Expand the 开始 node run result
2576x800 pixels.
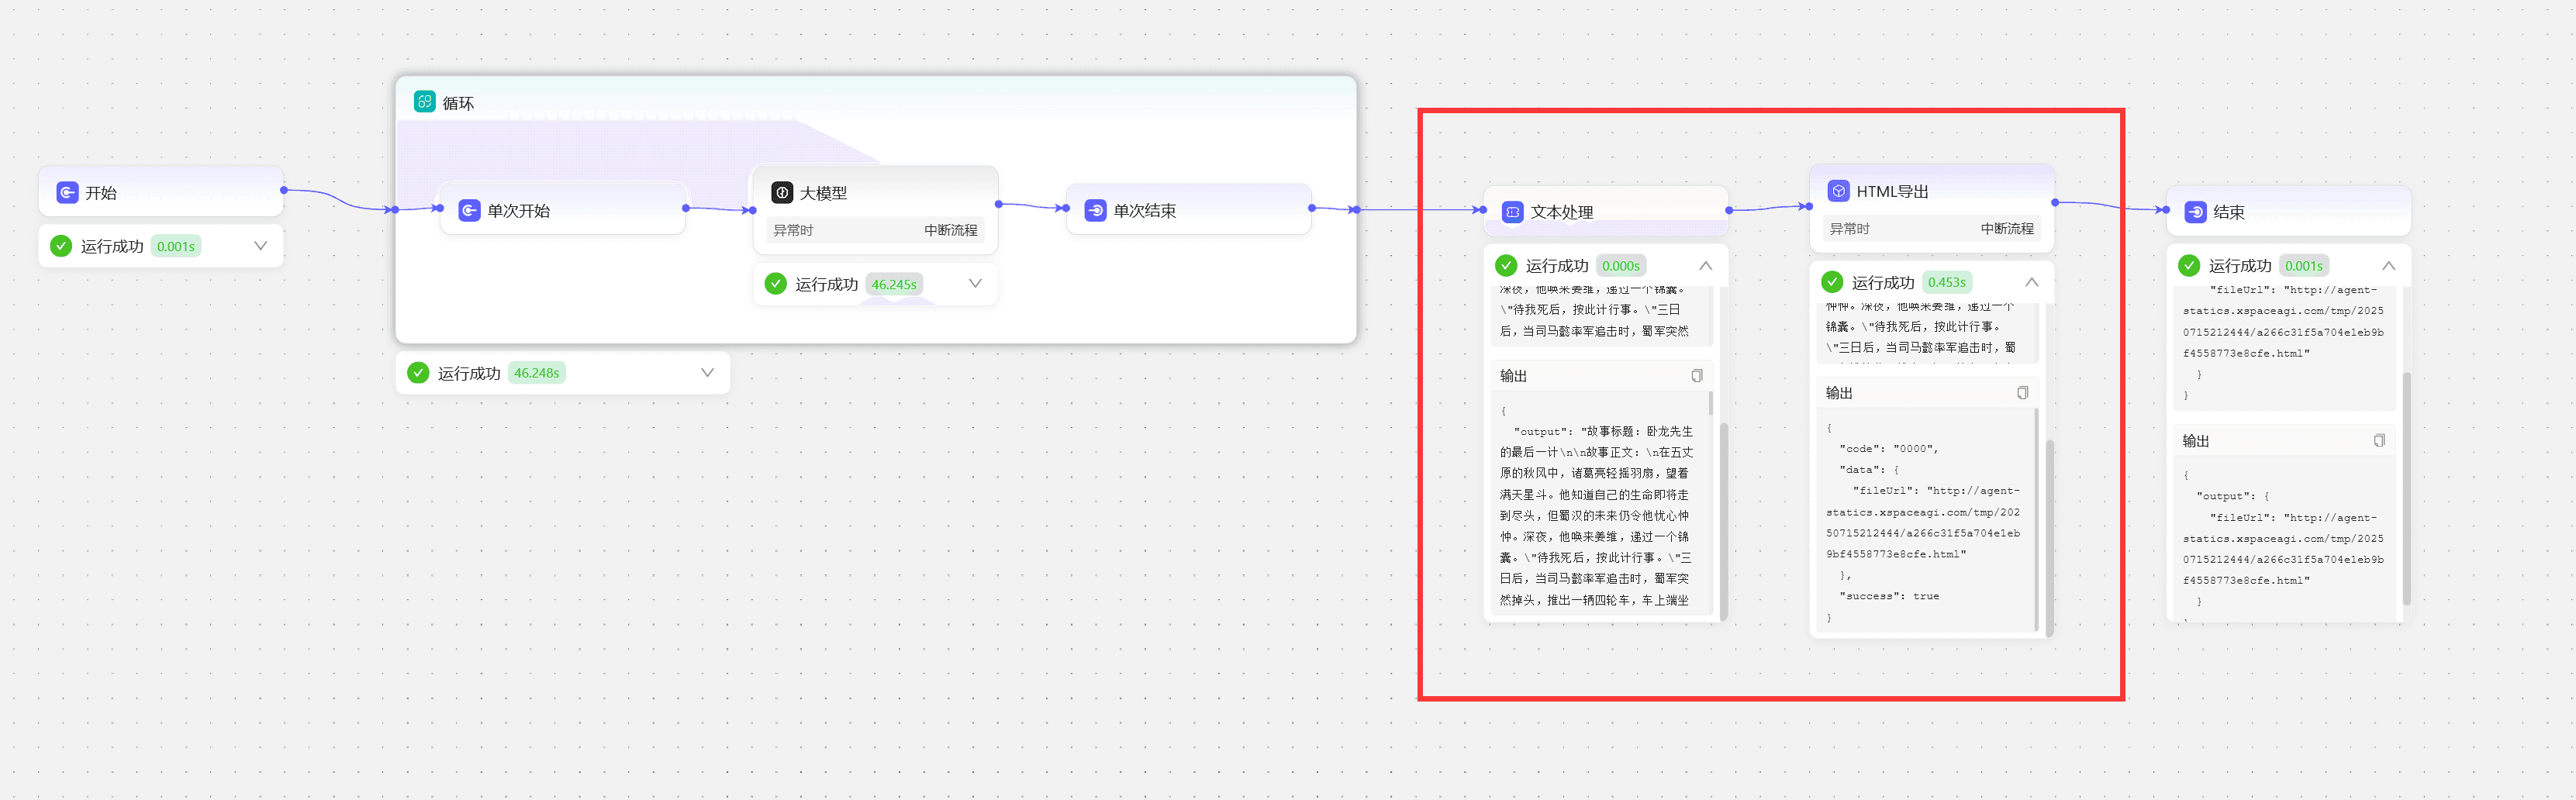(x=261, y=246)
